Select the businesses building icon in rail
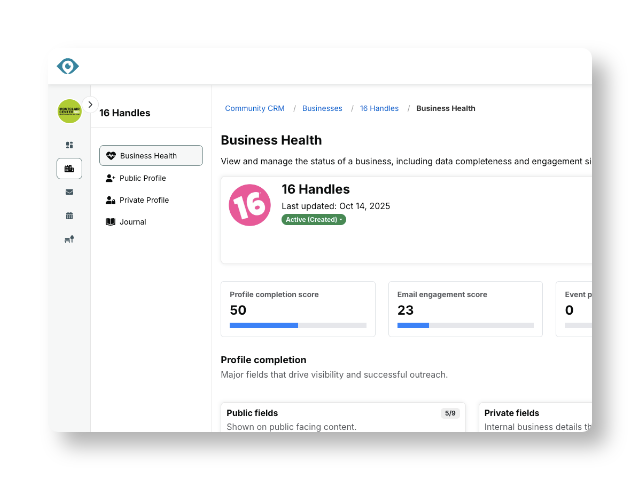The height and width of the screenshot is (480, 640). click(69, 169)
